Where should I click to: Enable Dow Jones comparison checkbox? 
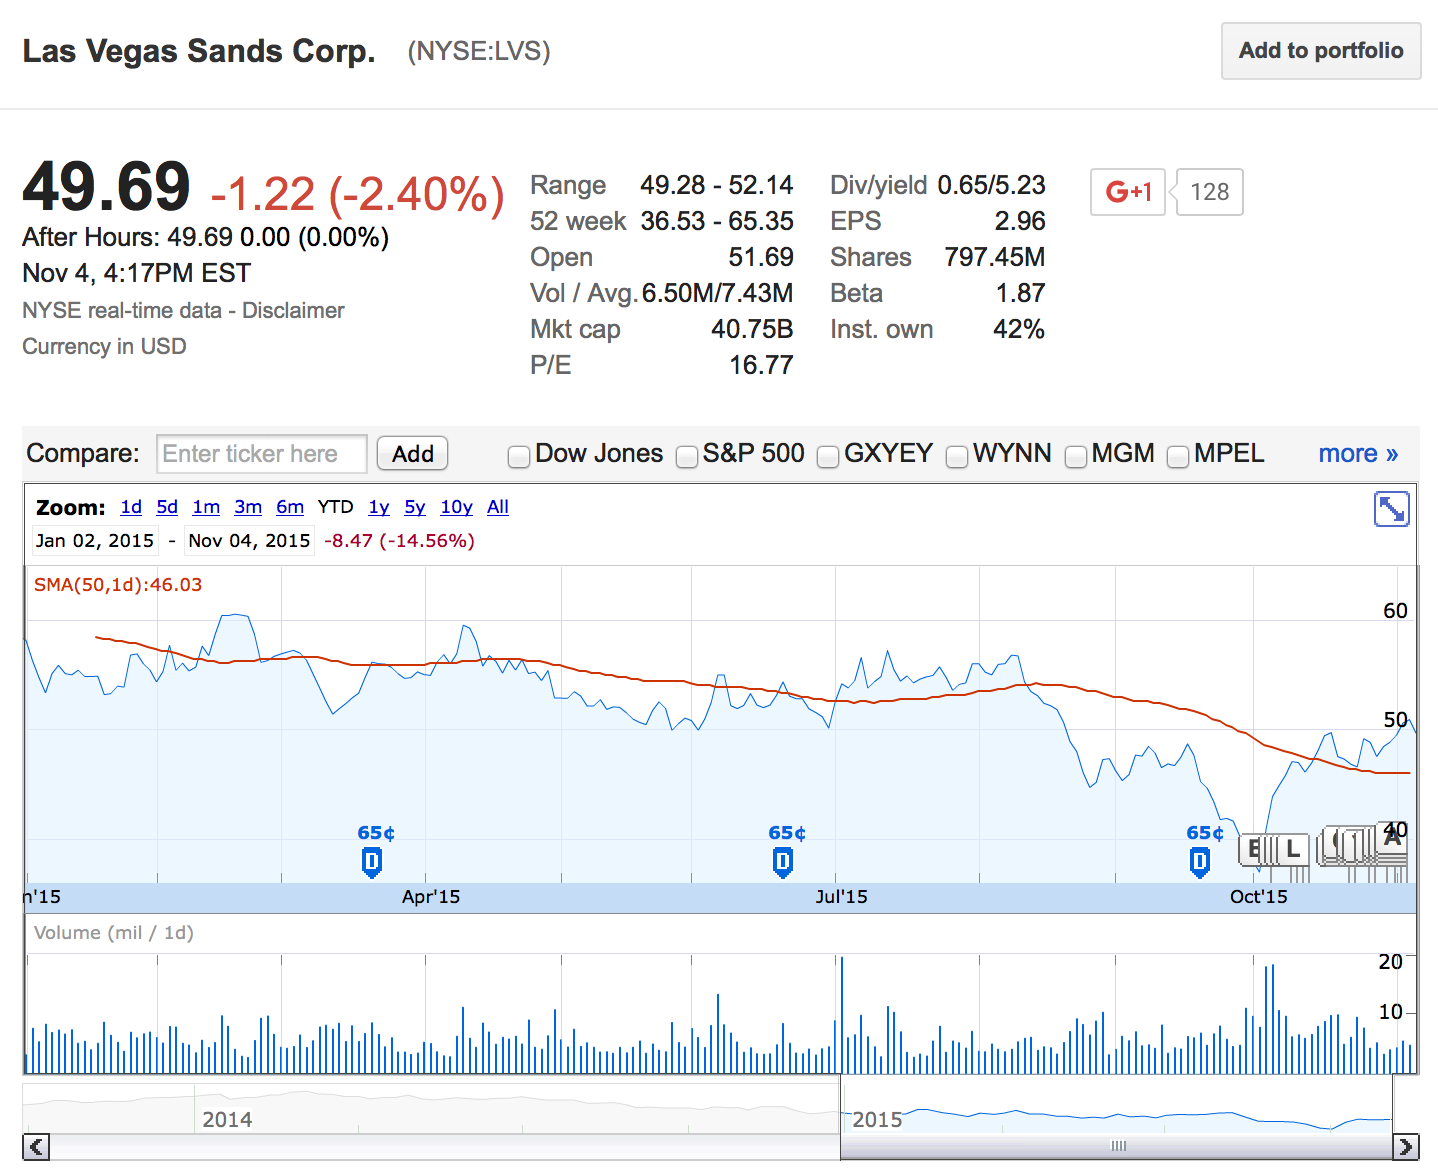coord(519,457)
